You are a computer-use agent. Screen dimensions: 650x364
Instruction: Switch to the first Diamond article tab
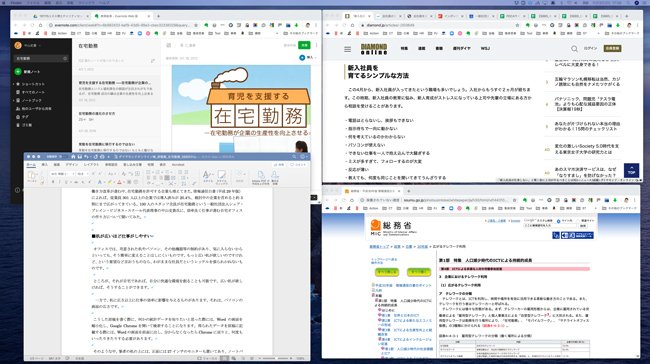click(358, 16)
